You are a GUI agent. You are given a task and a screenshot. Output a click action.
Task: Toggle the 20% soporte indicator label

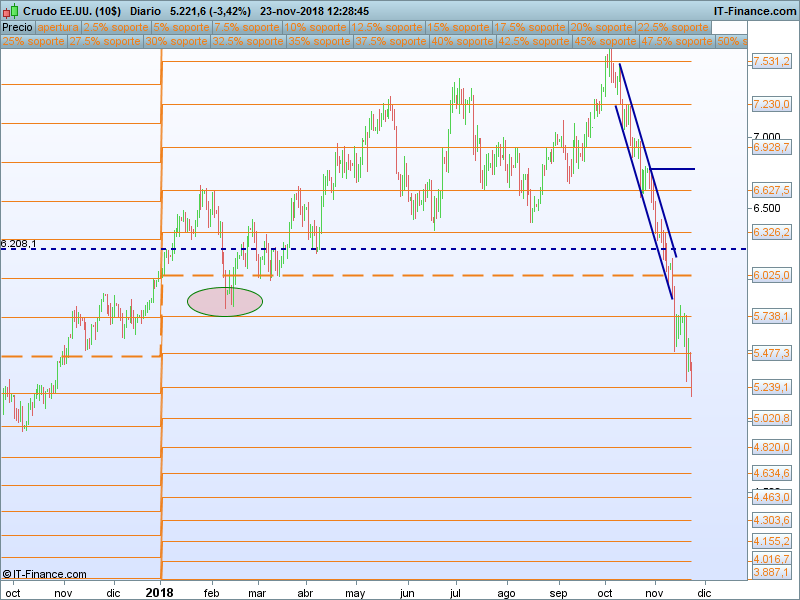tap(602, 27)
